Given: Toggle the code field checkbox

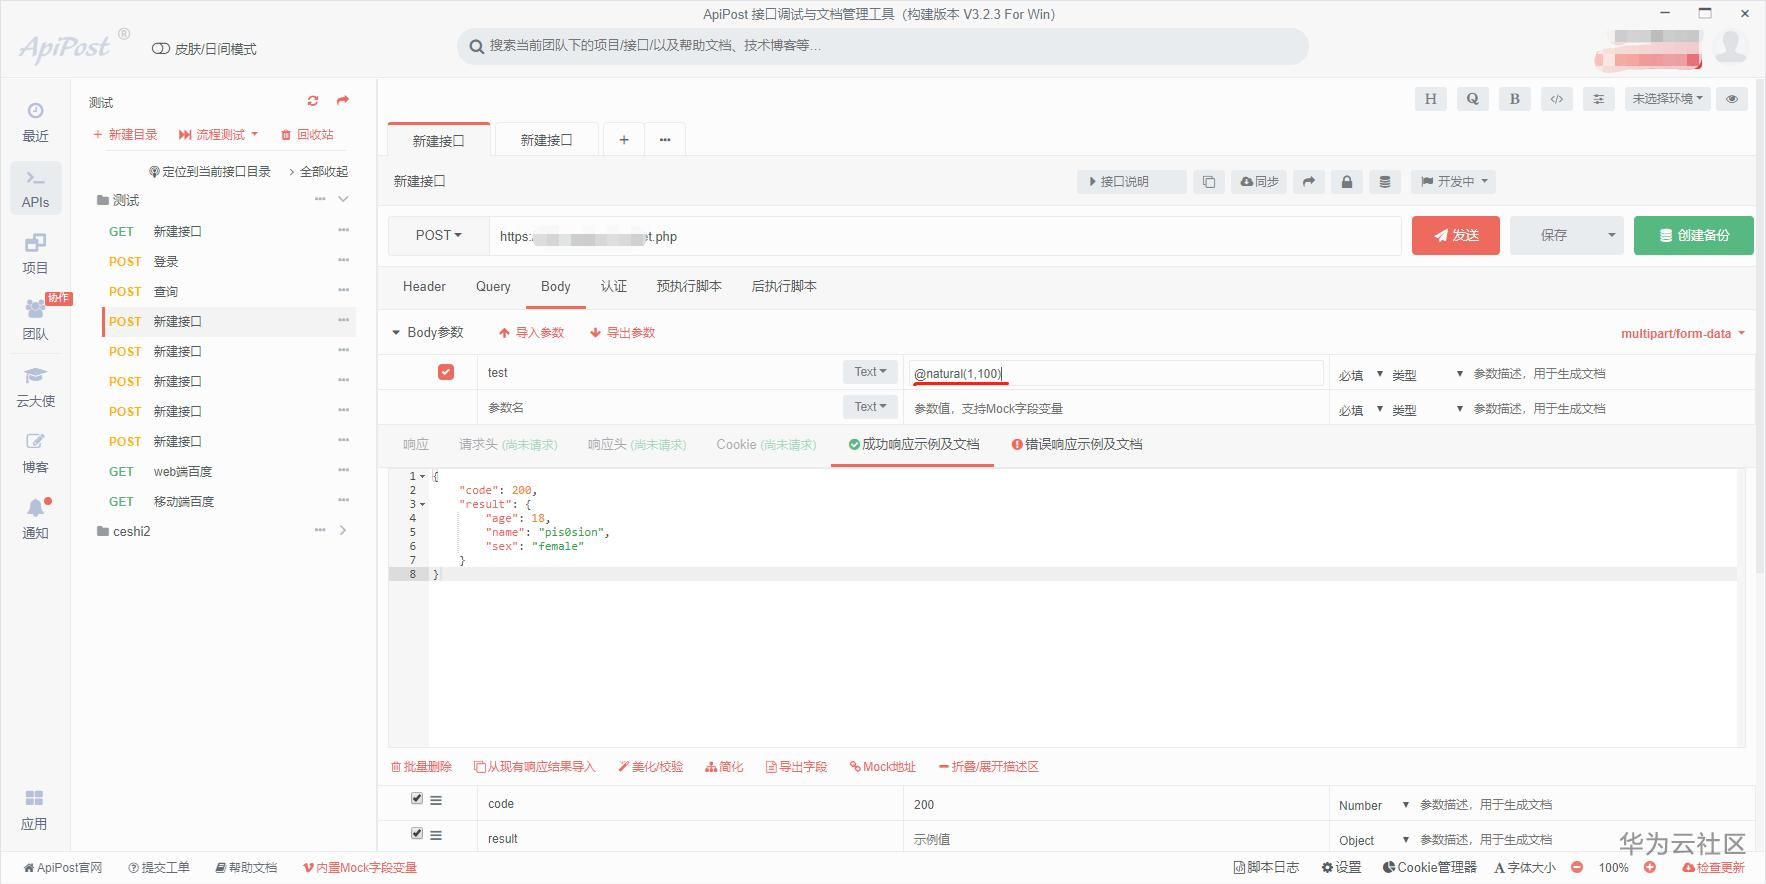Looking at the screenshot, I should tap(417, 798).
